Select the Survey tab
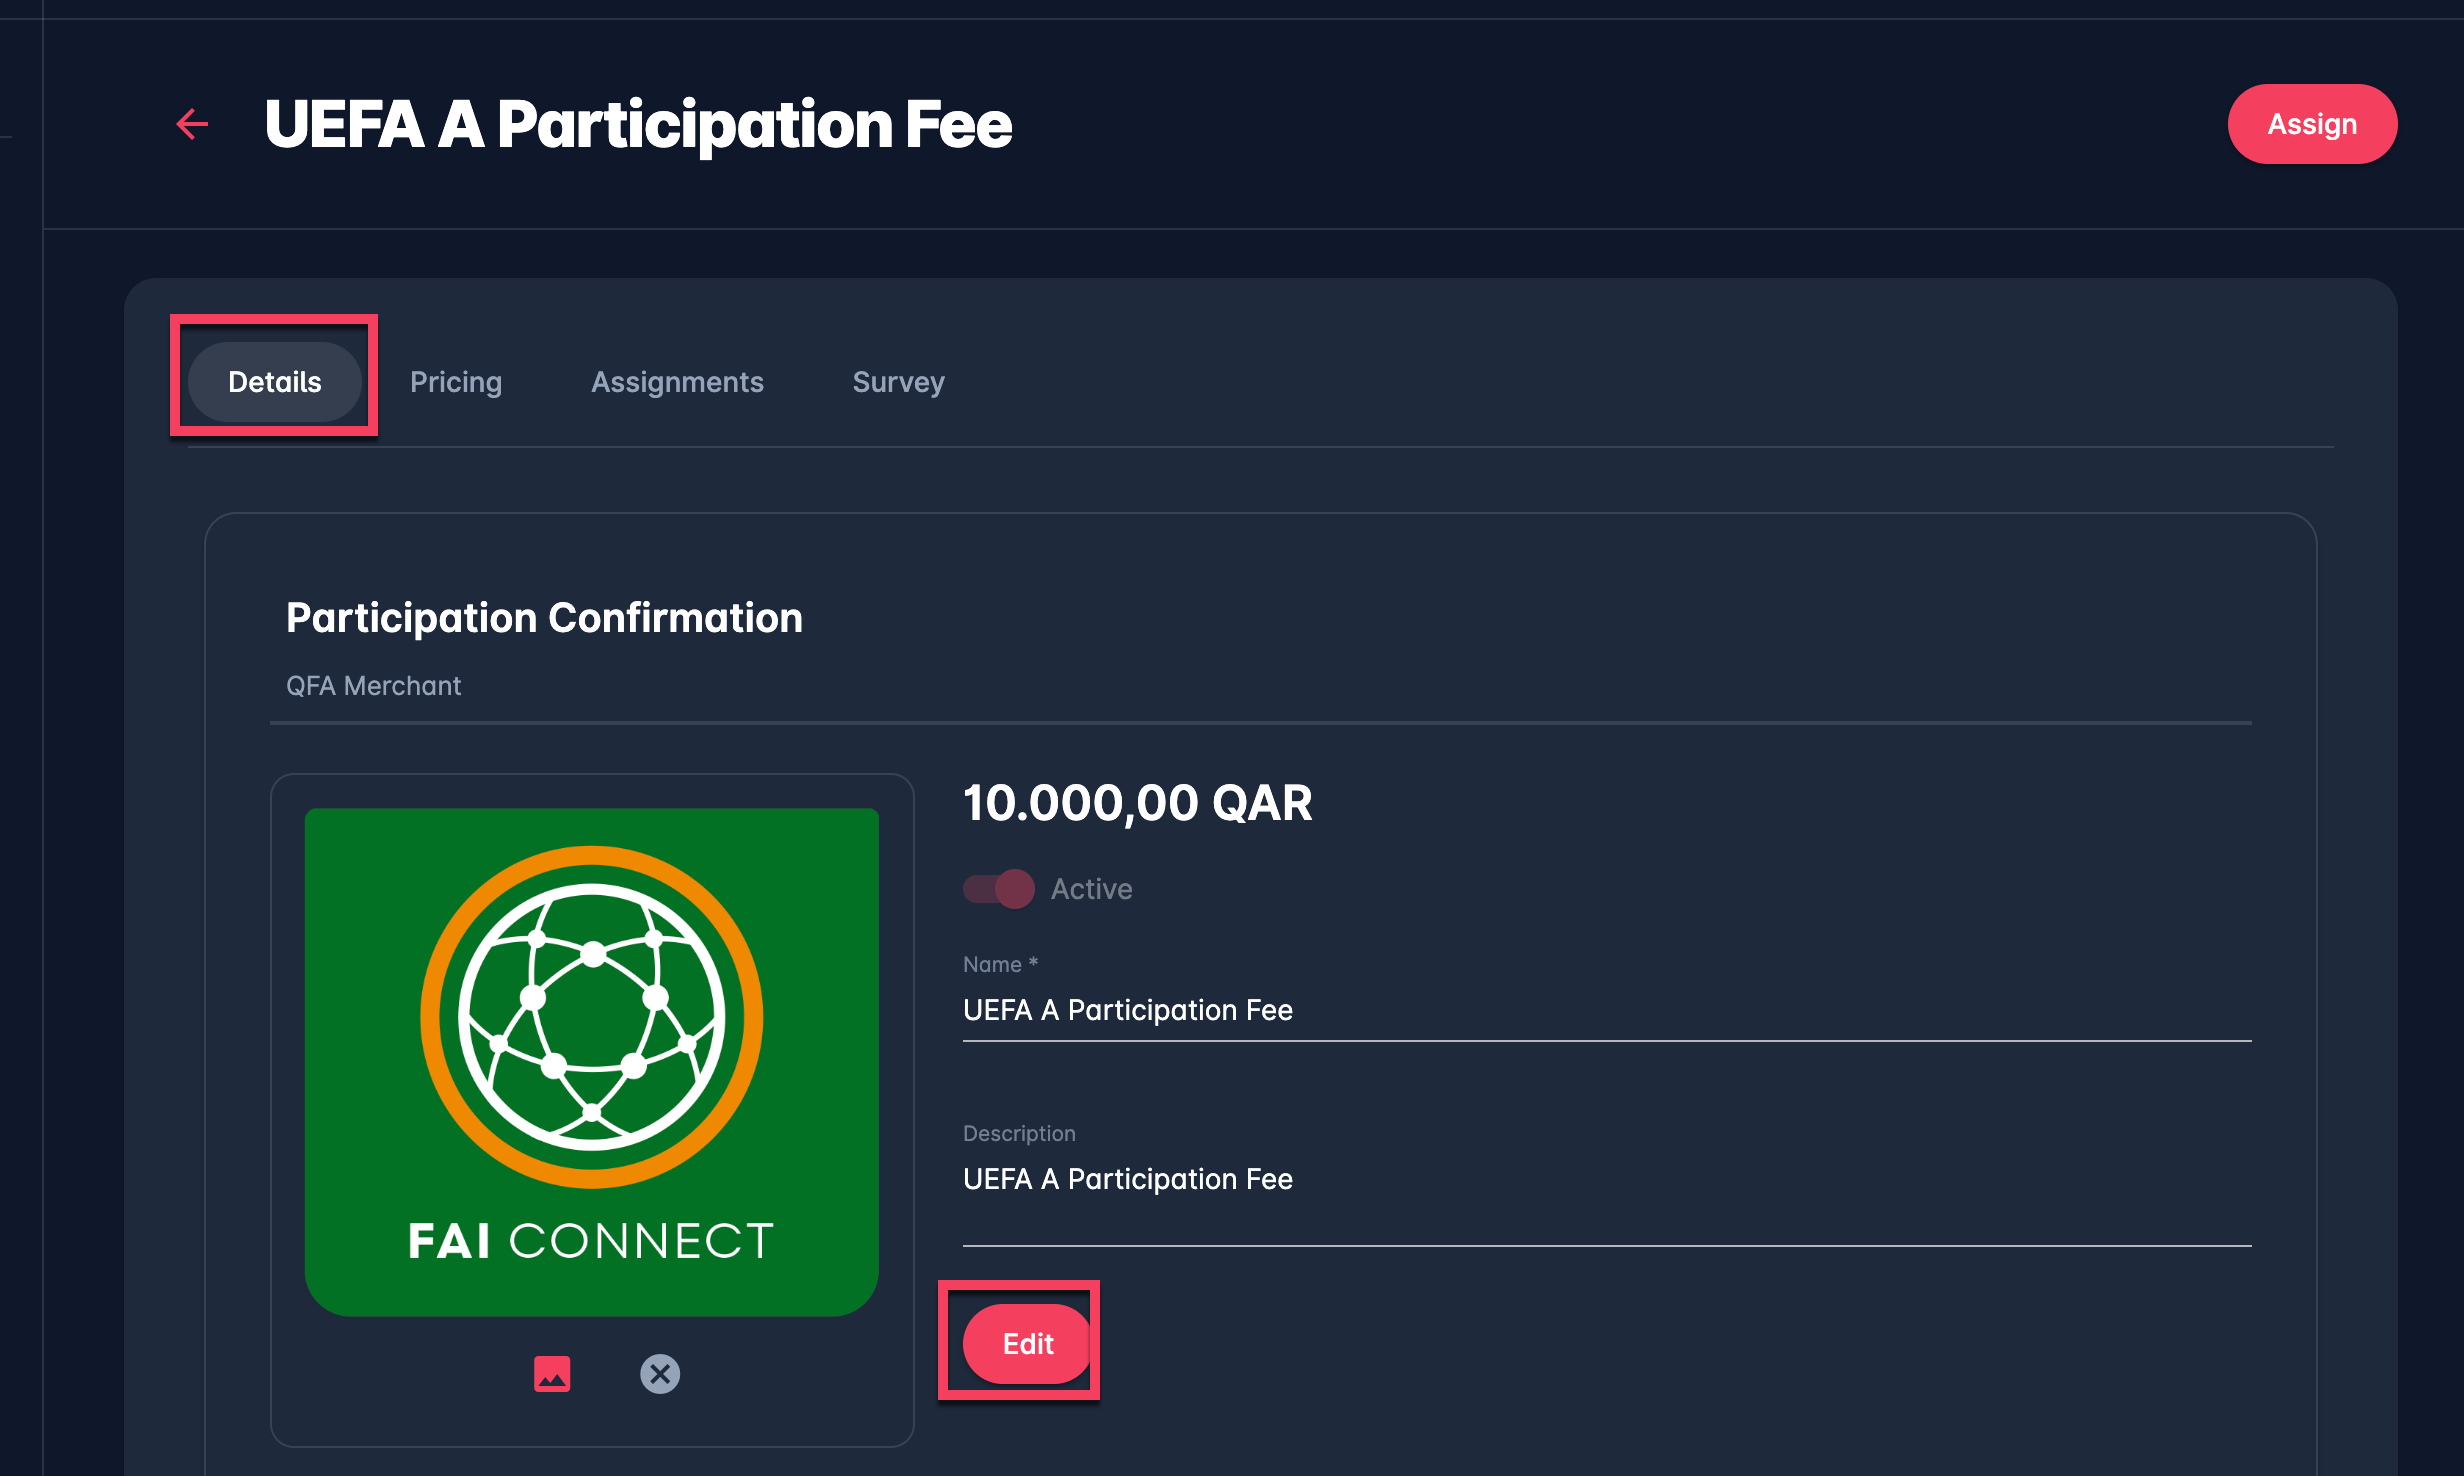The height and width of the screenshot is (1476, 2464). [898, 382]
